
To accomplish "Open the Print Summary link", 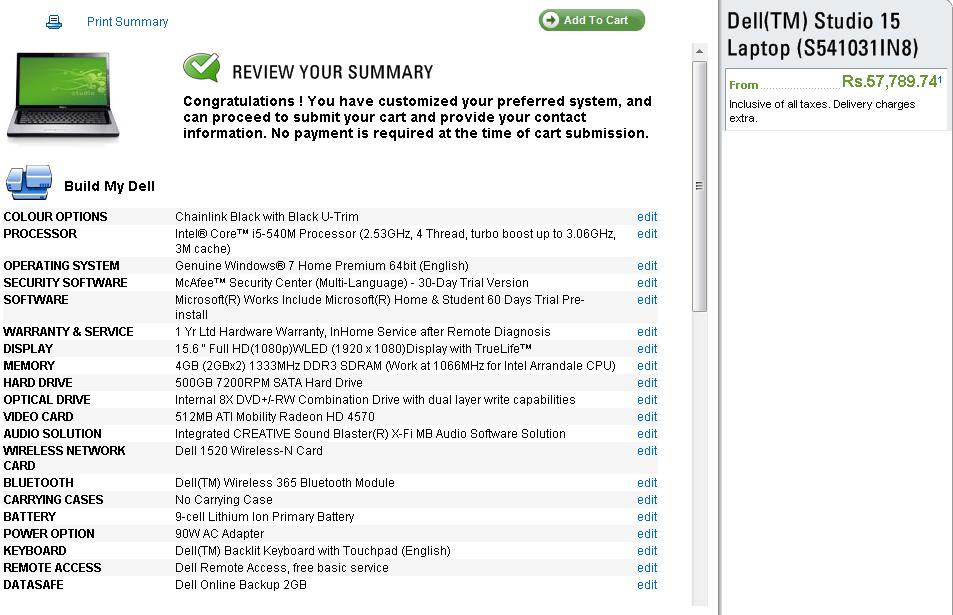I will [x=128, y=22].
